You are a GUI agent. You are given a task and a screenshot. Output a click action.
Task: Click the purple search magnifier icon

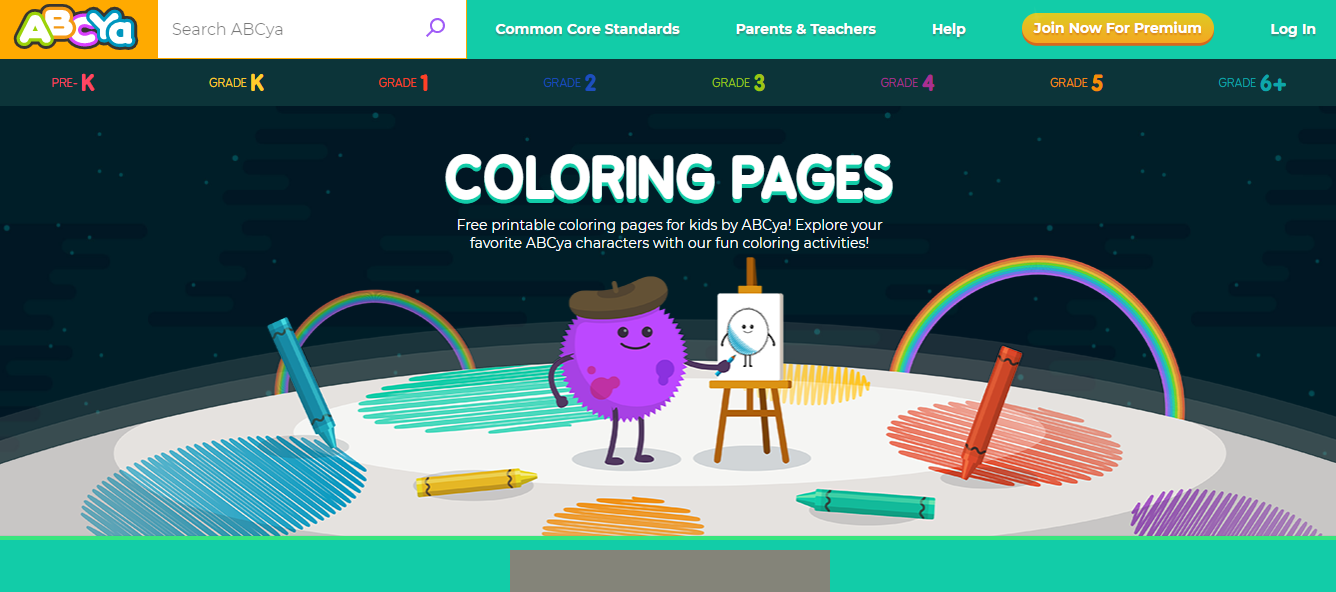click(x=435, y=28)
